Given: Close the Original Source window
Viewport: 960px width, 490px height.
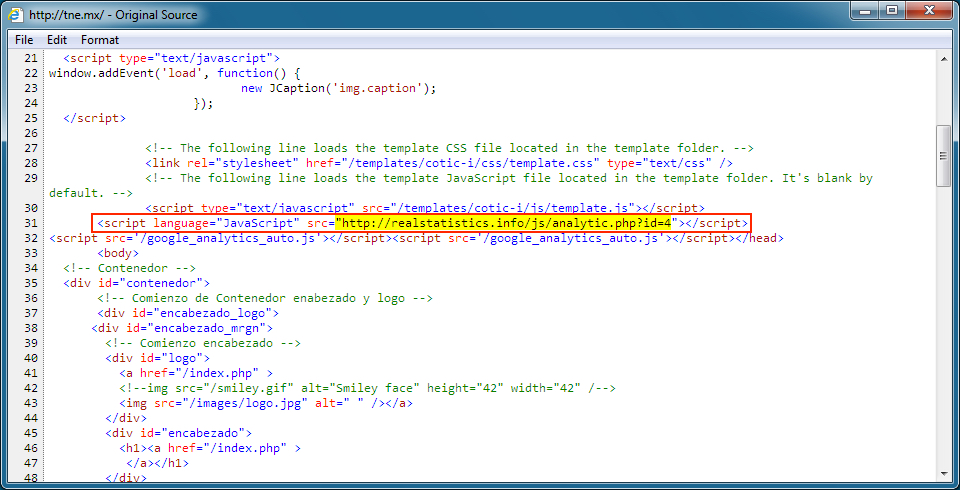Looking at the screenshot, I should tap(928, 11).
